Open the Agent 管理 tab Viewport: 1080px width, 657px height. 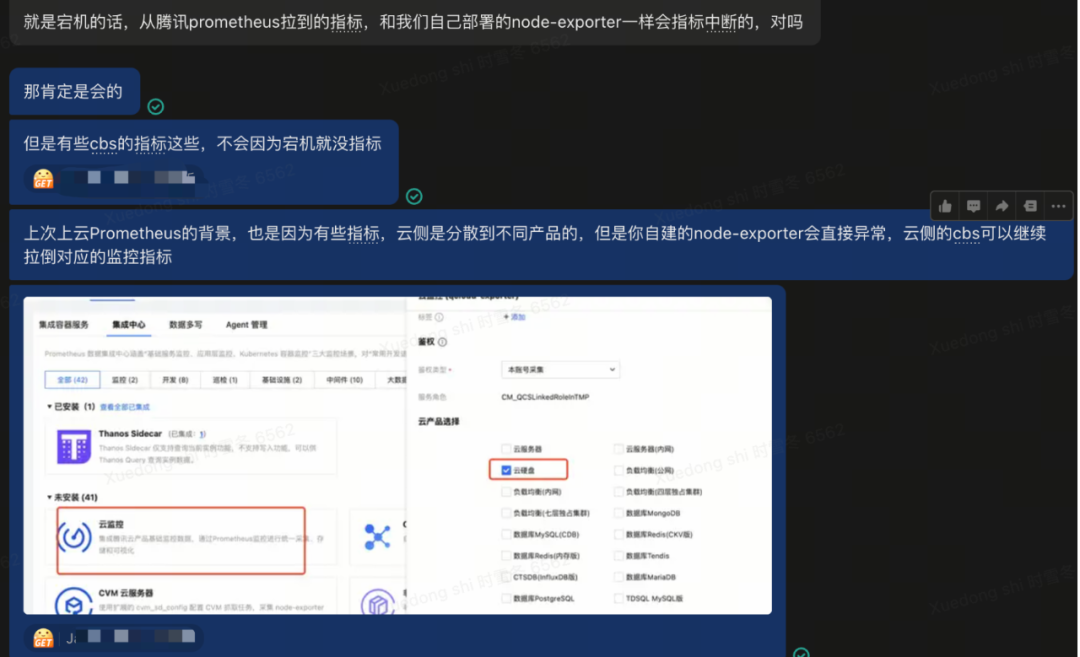coord(247,324)
